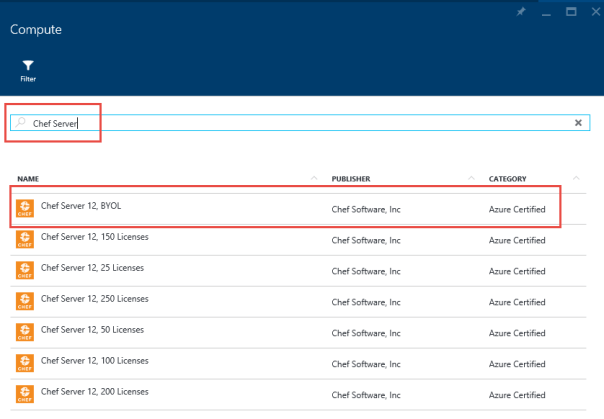This screenshot has width=604, height=419.
Task: Click the search magnifier icon
Action: (21, 123)
